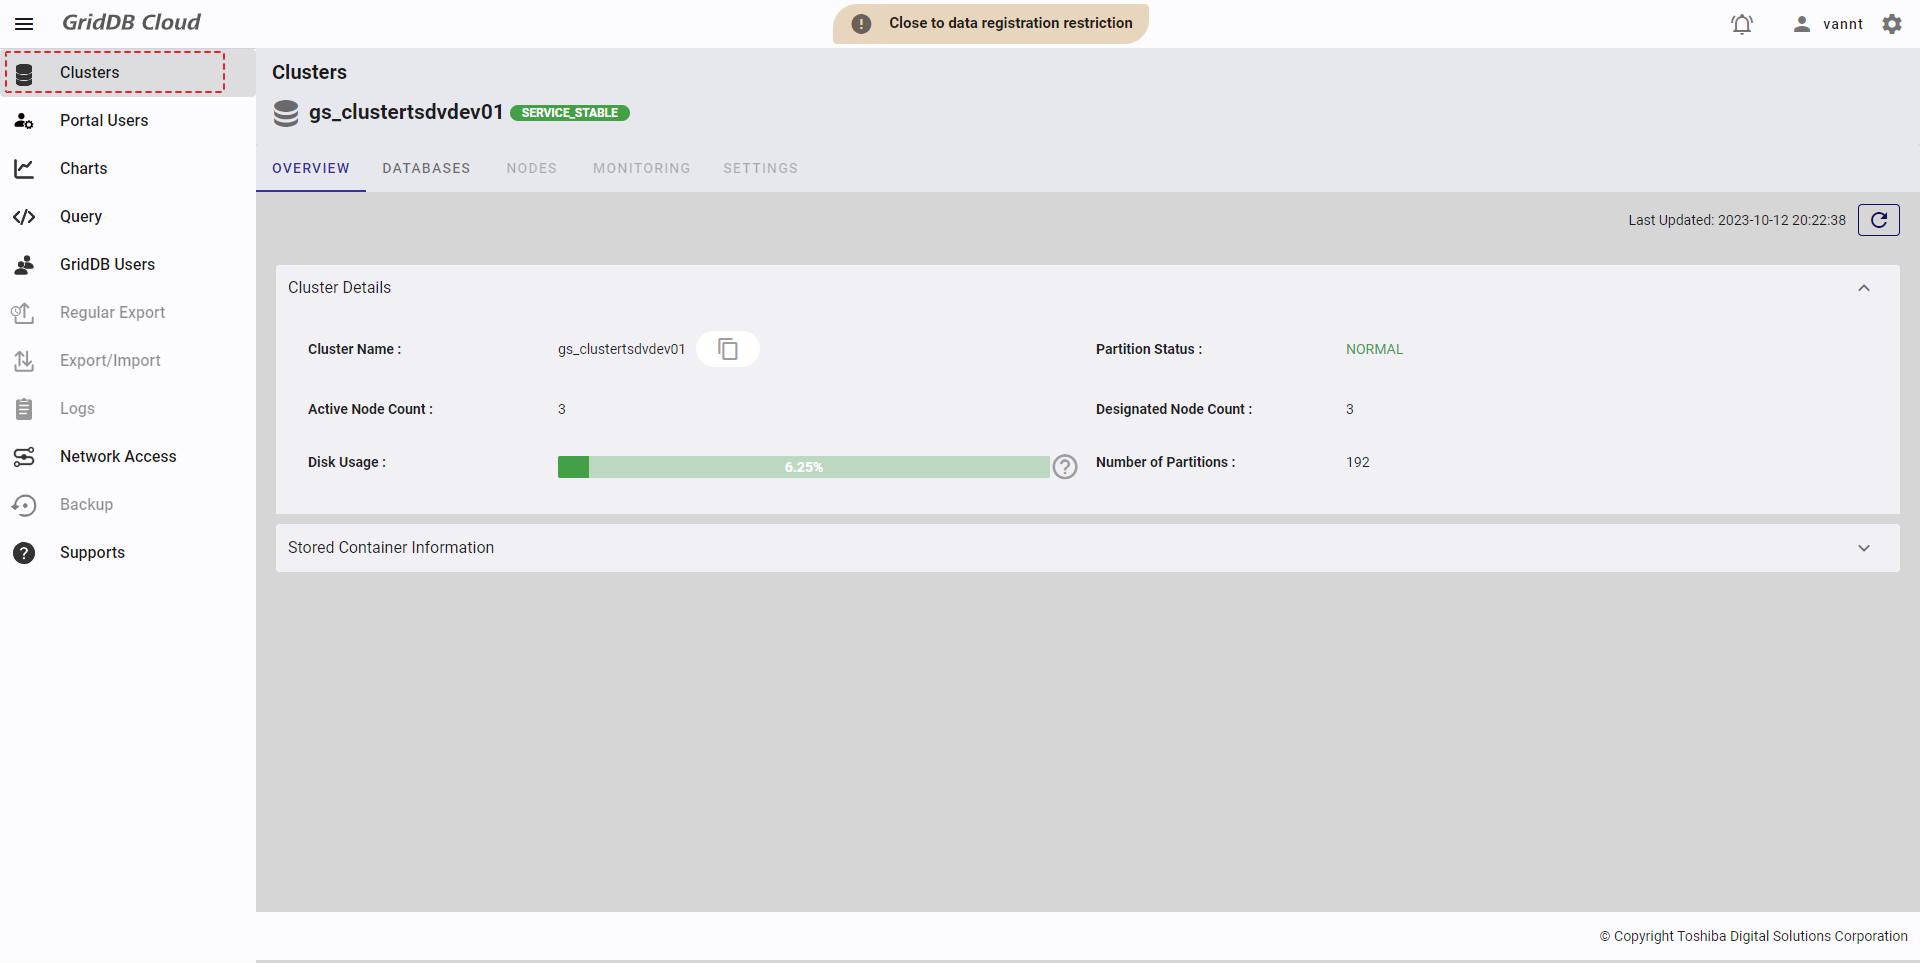Click the Query code brackets icon
Image resolution: width=1920 pixels, height=963 pixels.
(24, 217)
